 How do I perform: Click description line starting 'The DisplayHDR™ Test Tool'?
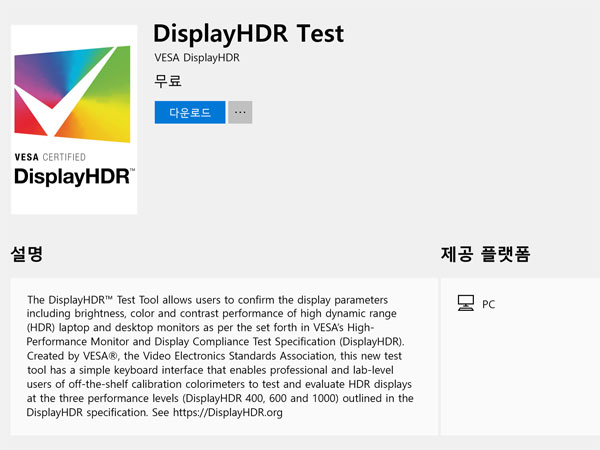[207, 300]
